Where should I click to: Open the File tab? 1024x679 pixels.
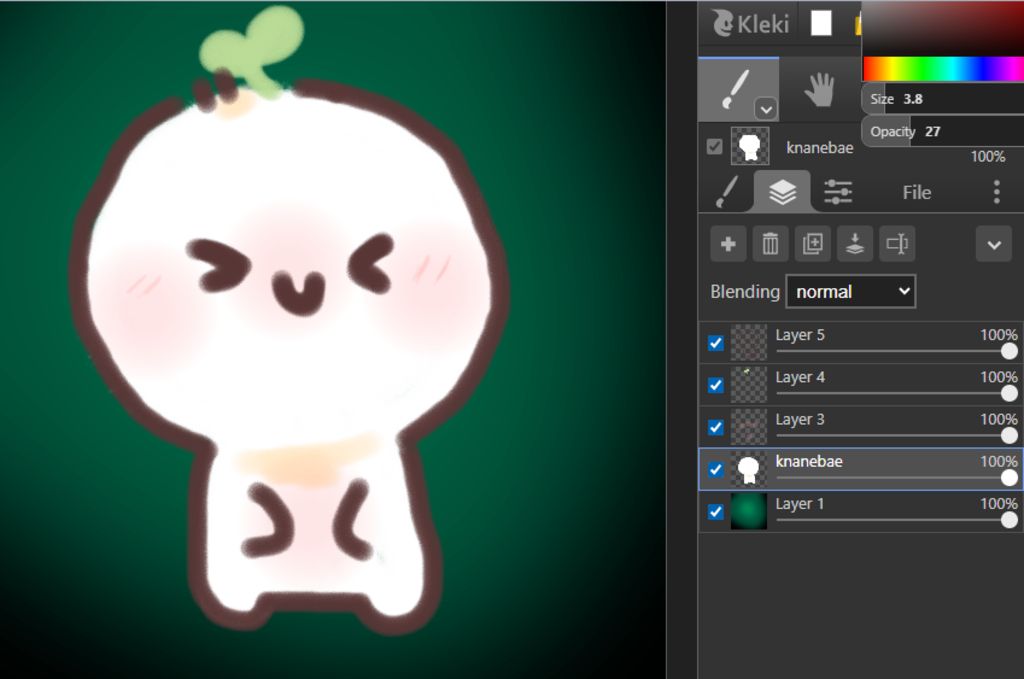[916, 193]
